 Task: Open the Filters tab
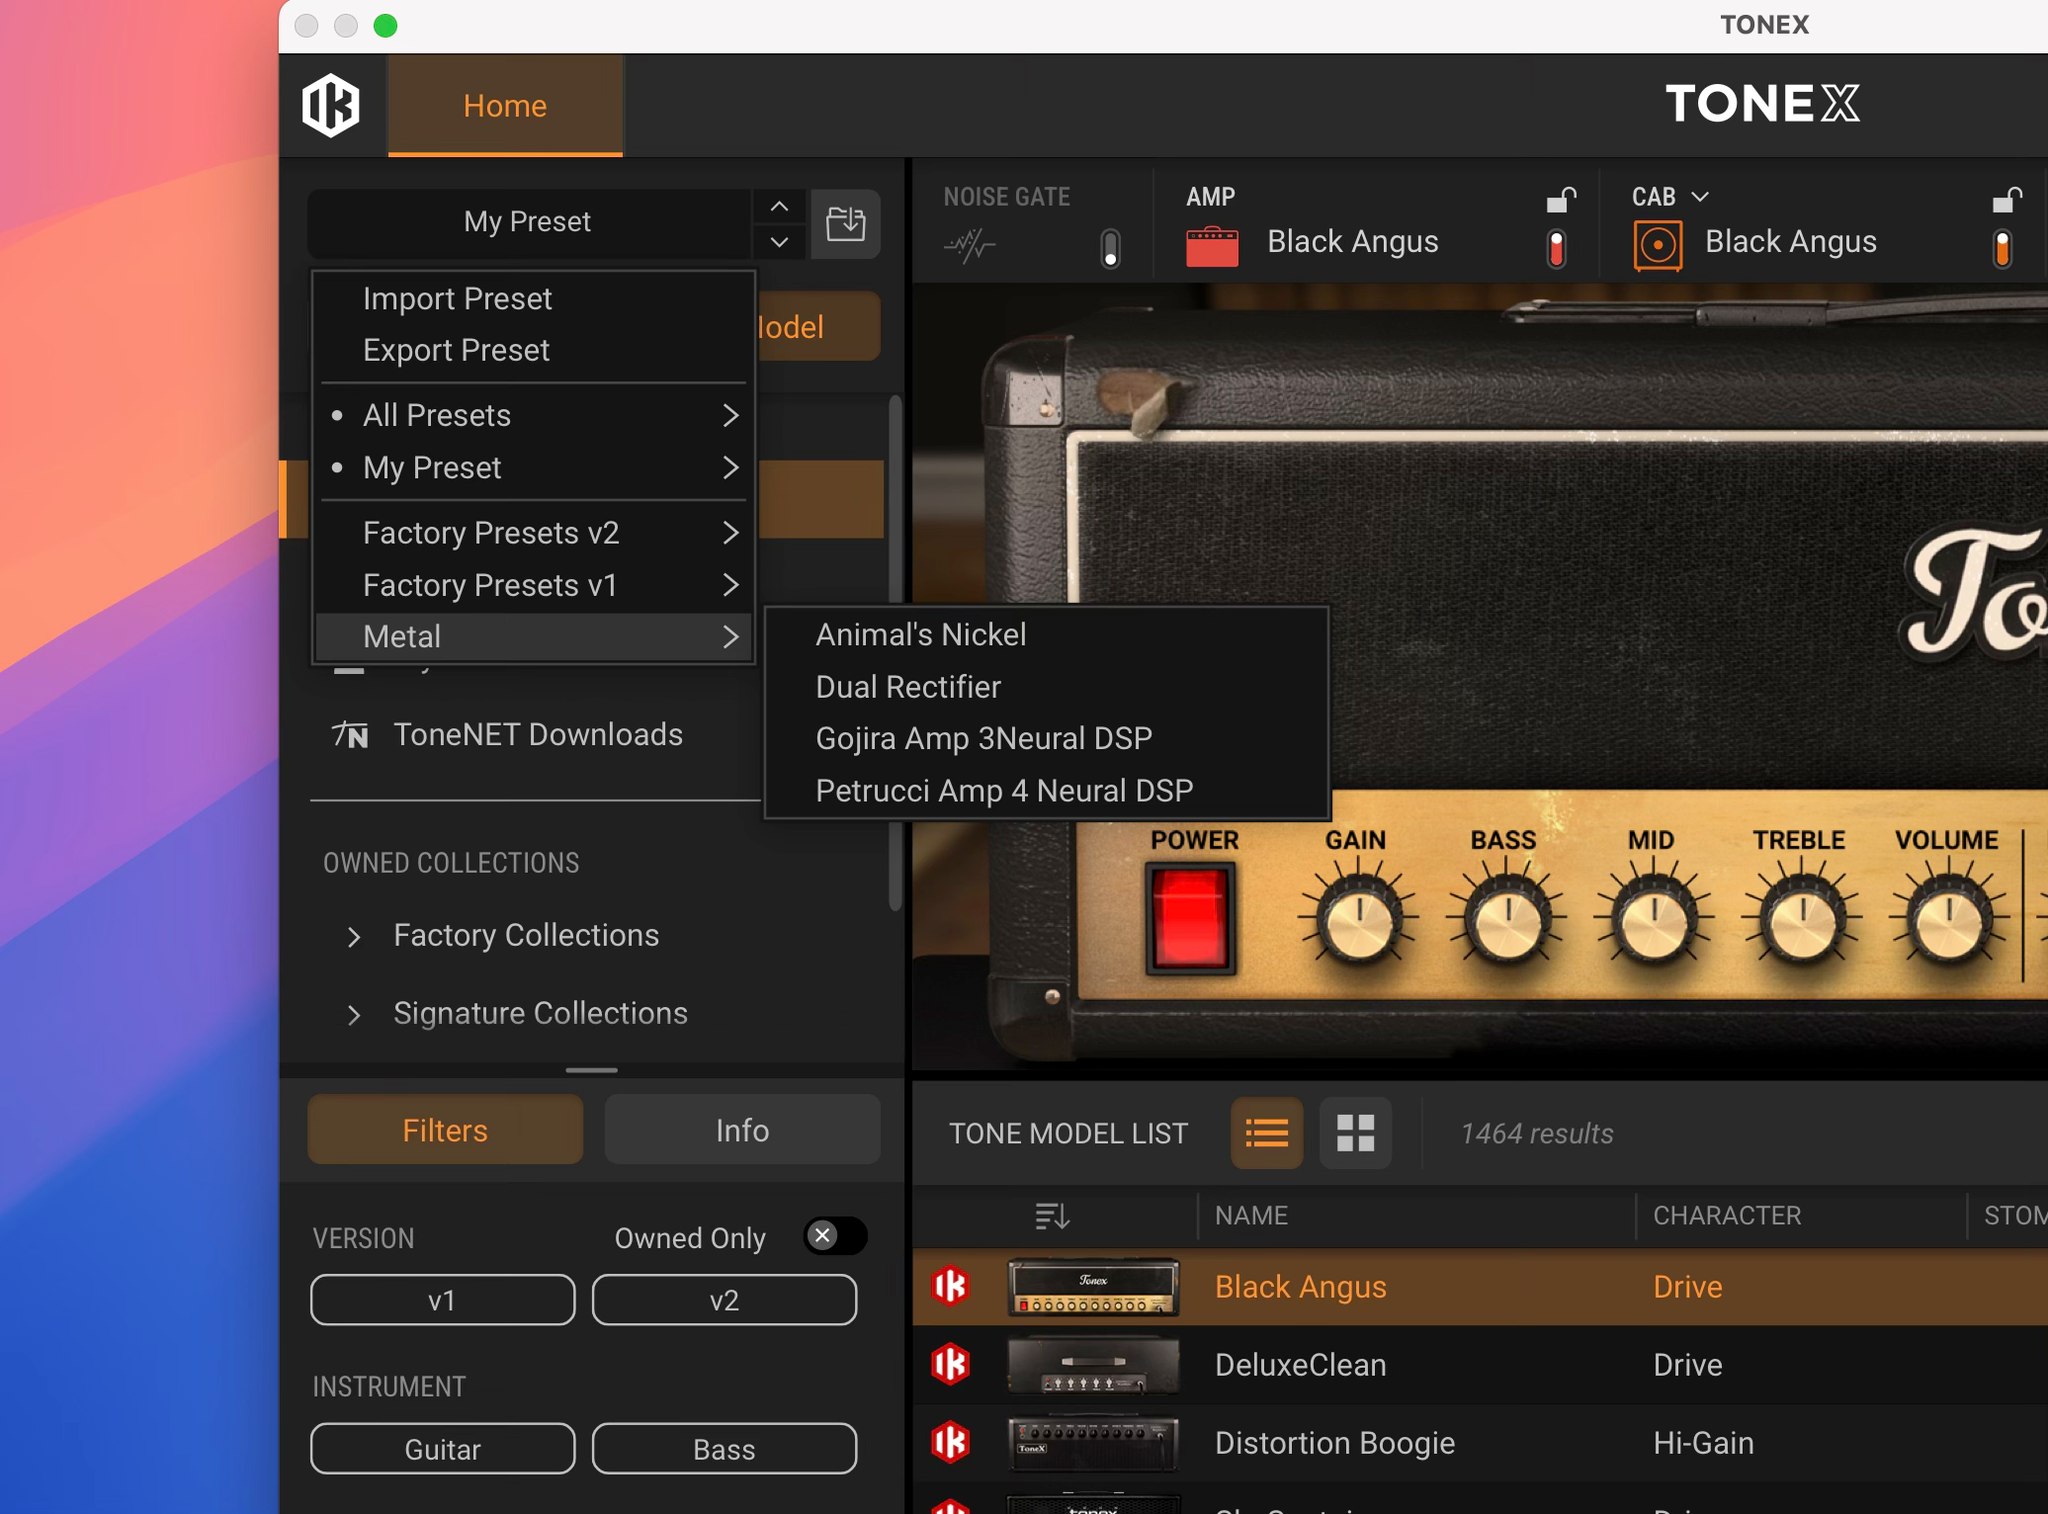coord(445,1130)
